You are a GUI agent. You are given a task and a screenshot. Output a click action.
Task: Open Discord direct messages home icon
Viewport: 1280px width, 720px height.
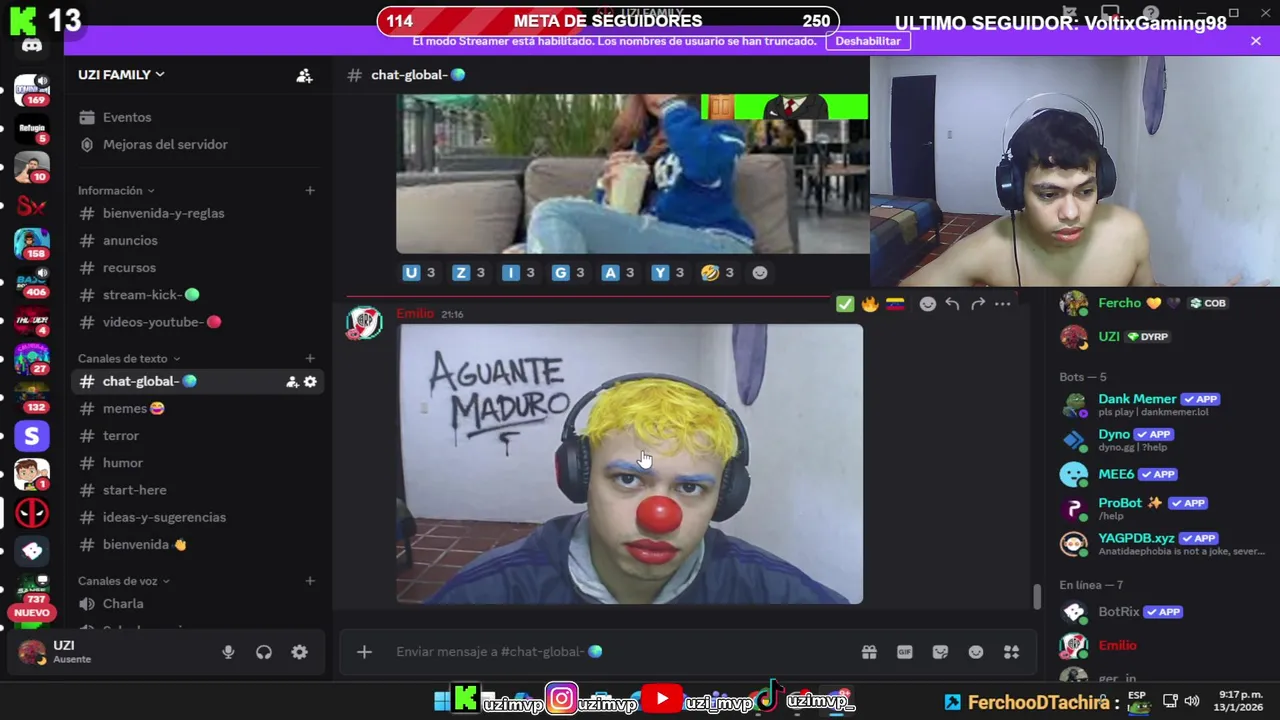pos(32,45)
